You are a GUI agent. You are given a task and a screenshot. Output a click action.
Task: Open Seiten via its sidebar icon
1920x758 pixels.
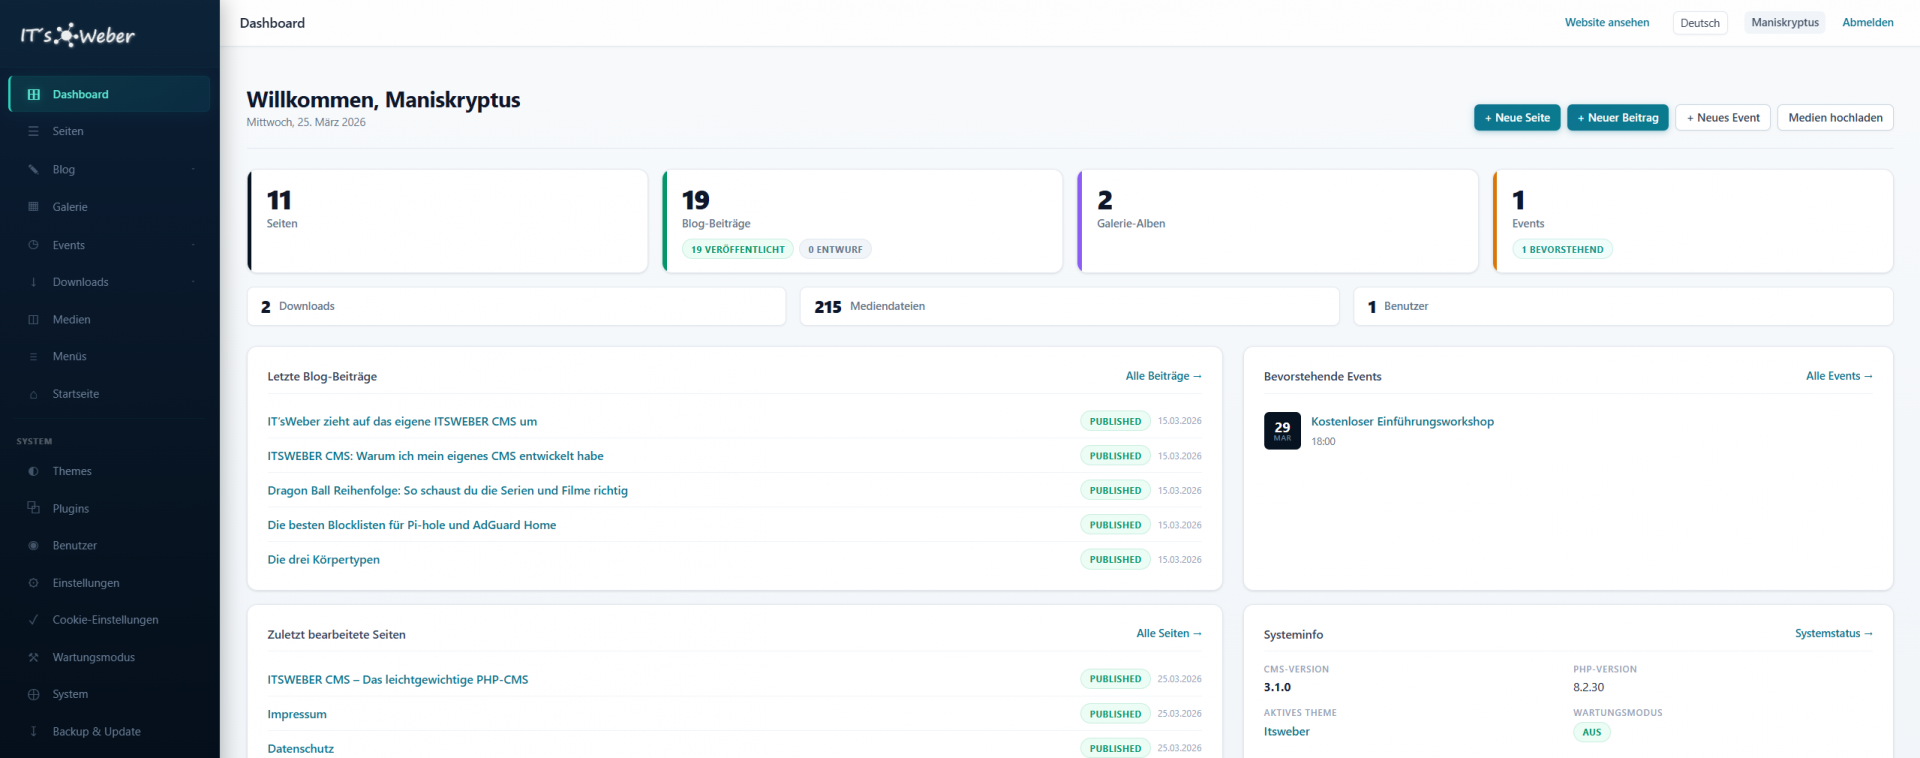tap(33, 131)
